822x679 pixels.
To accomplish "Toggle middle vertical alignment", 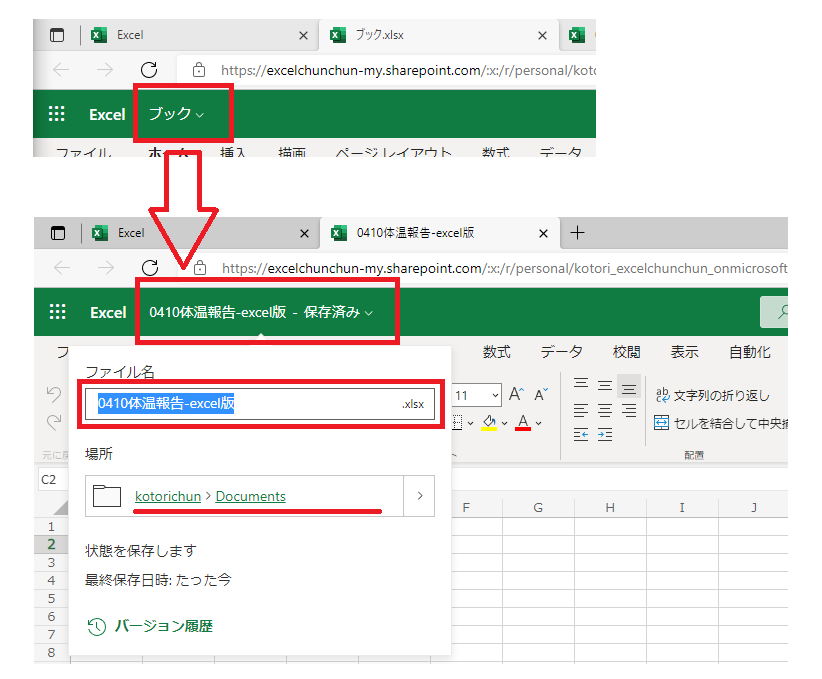I will pos(605,386).
